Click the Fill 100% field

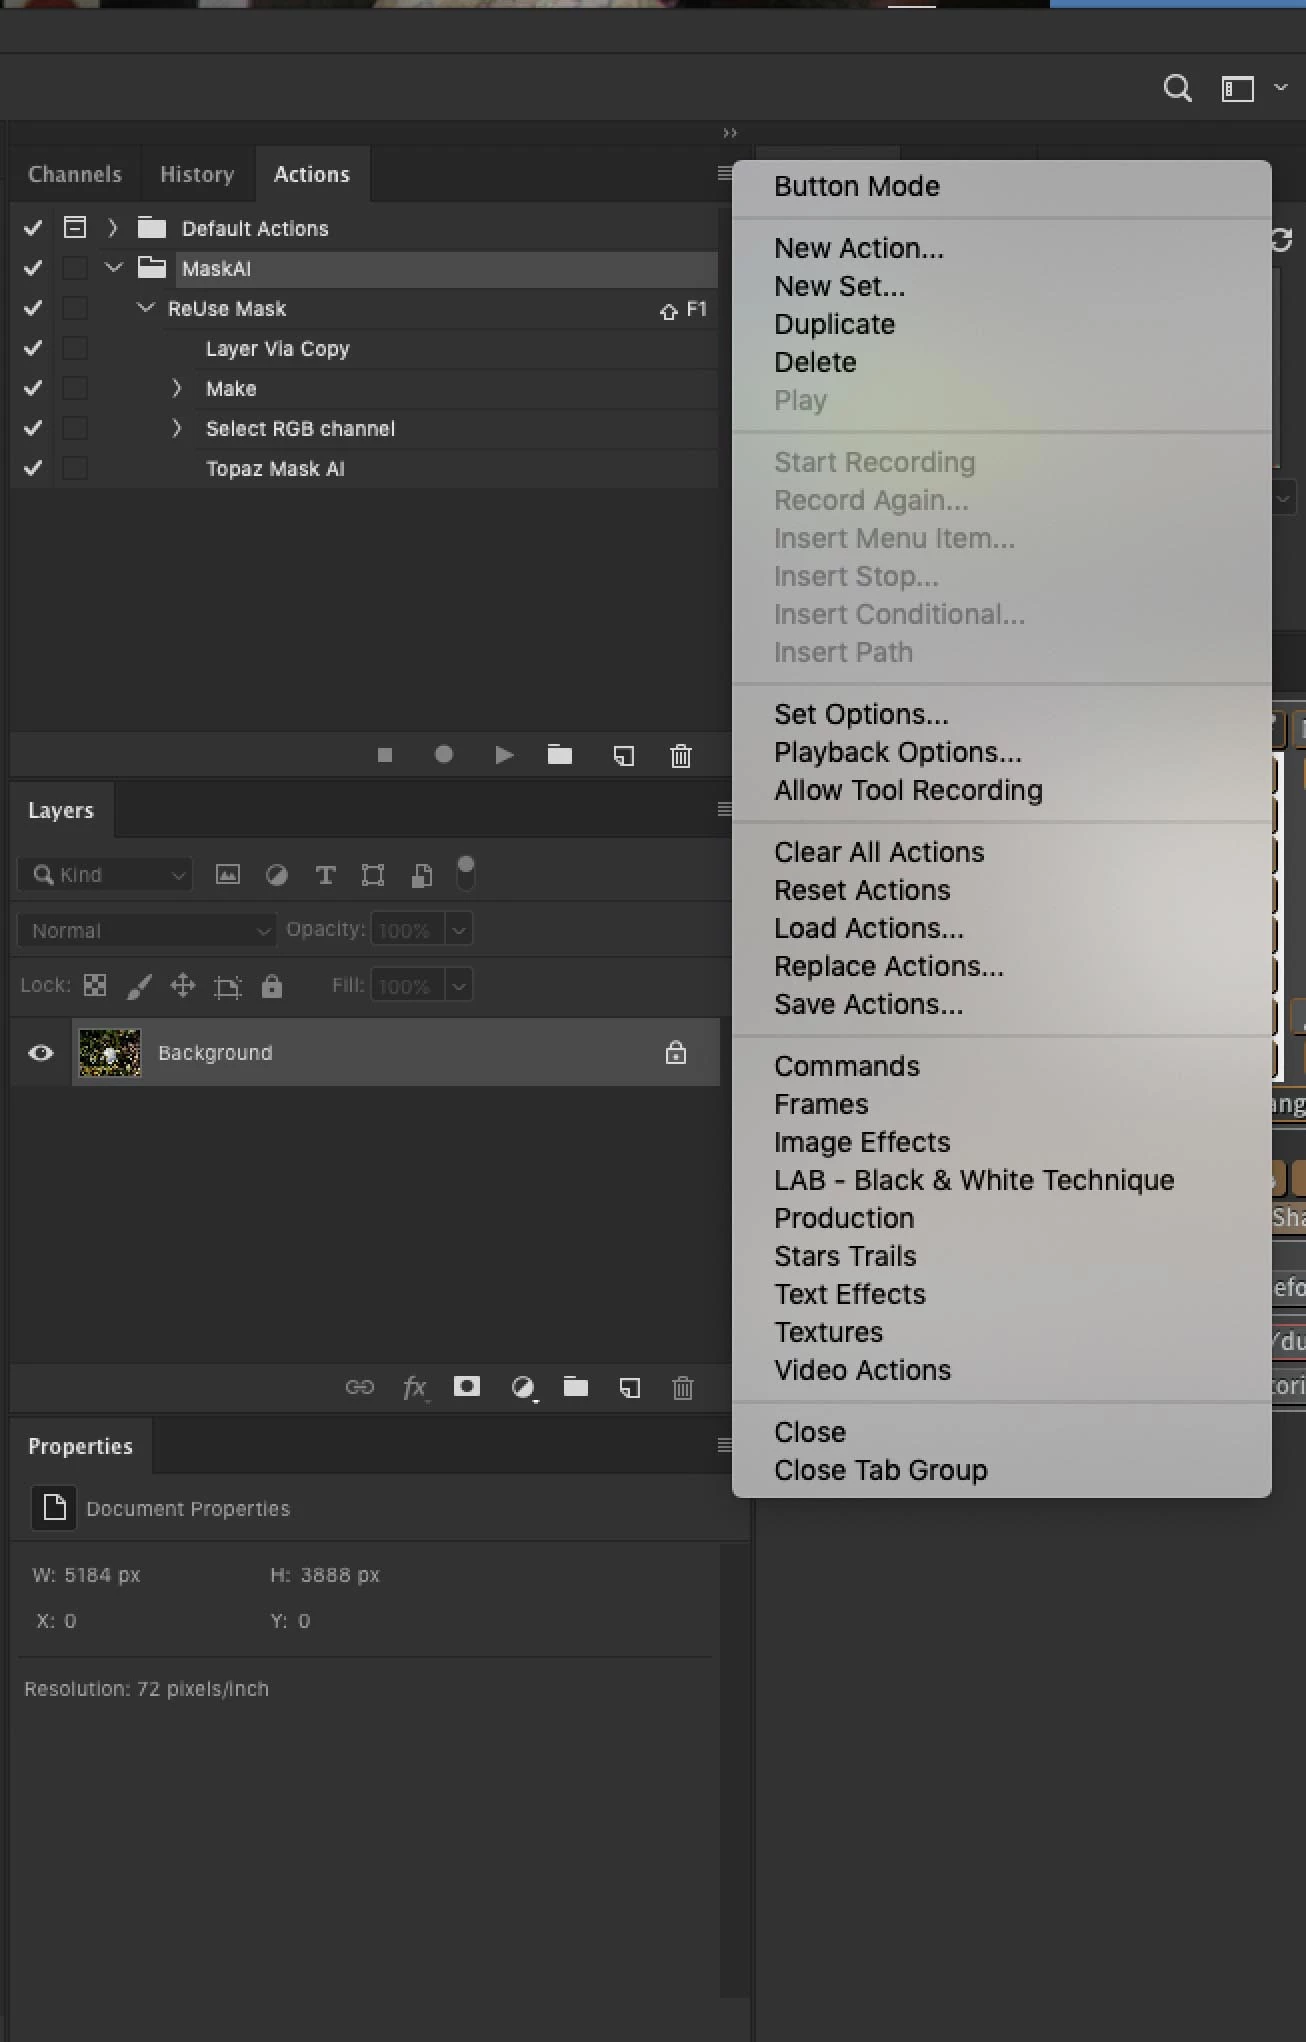tap(408, 986)
